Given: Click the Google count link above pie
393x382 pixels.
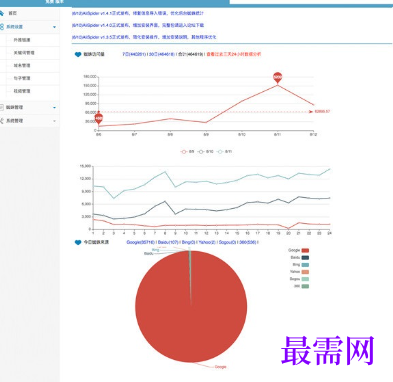Looking at the screenshot, I should click(x=140, y=242).
